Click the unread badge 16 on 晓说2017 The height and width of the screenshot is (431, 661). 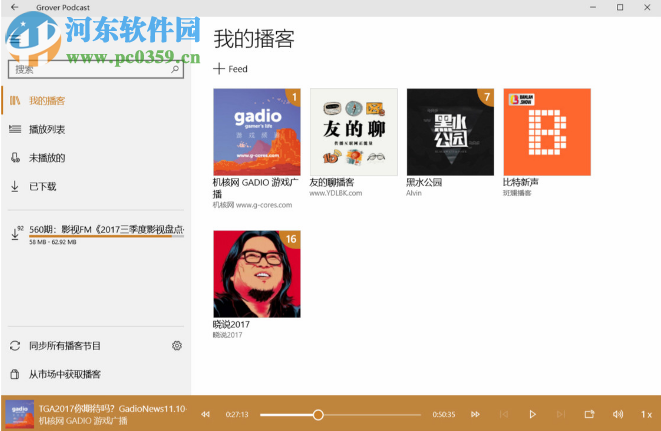(x=291, y=239)
